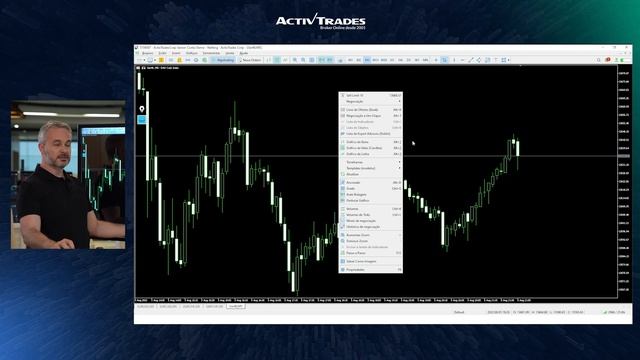This screenshot has width=640, height=360.
Task: Click the connection status indicator in status bar
Action: (615, 312)
